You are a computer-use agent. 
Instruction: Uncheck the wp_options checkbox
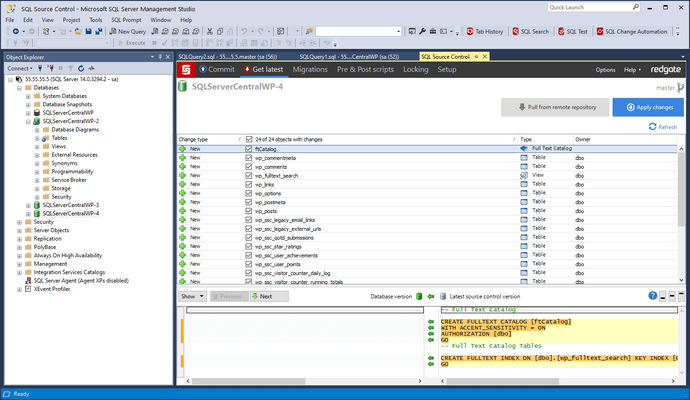pos(249,193)
